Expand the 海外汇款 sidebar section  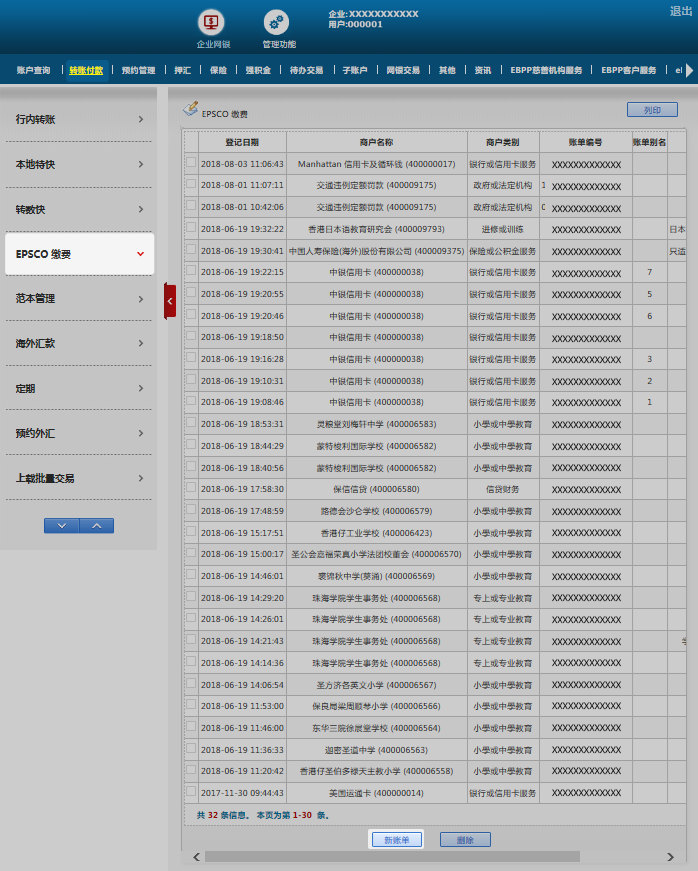coord(78,343)
